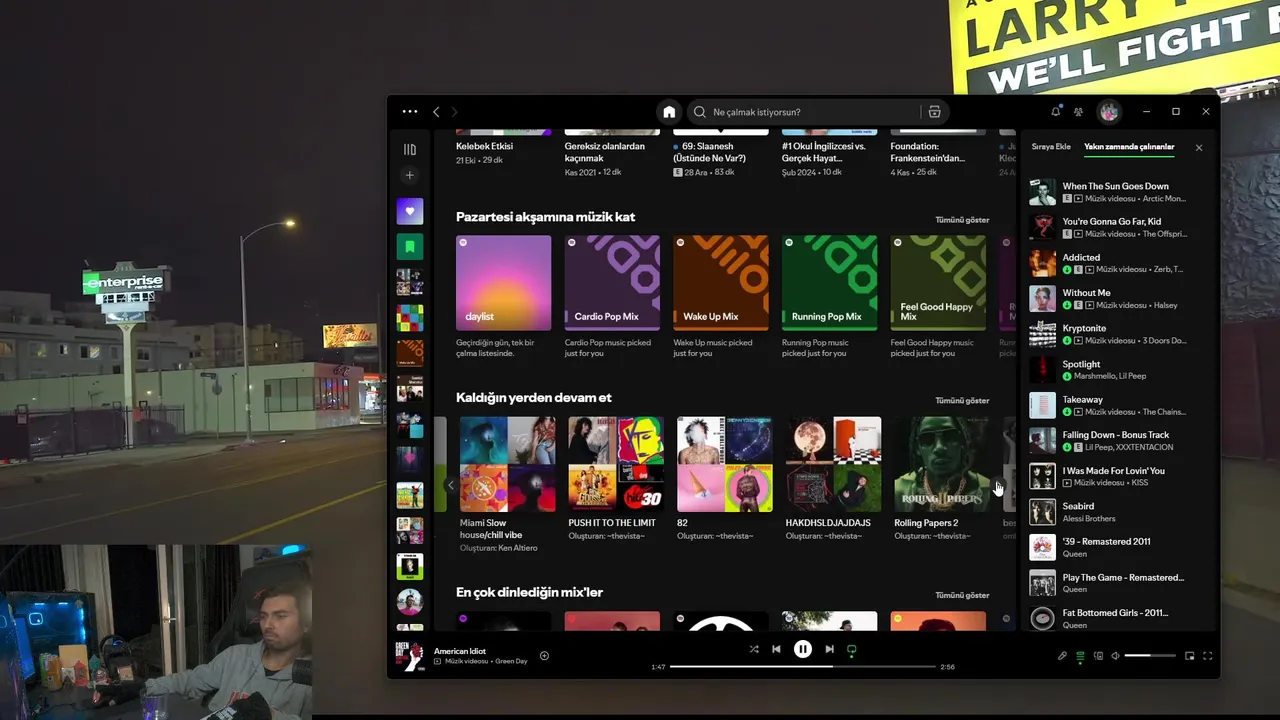Add American Idiot to Liked Songs

pos(544,656)
